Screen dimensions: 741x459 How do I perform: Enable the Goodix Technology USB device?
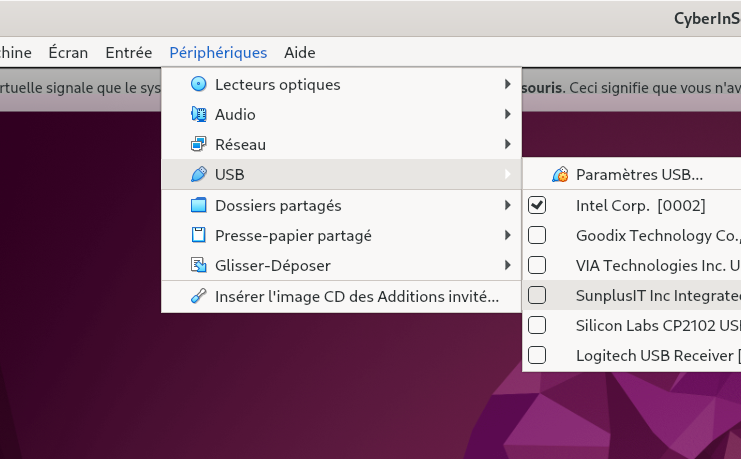click(537, 236)
